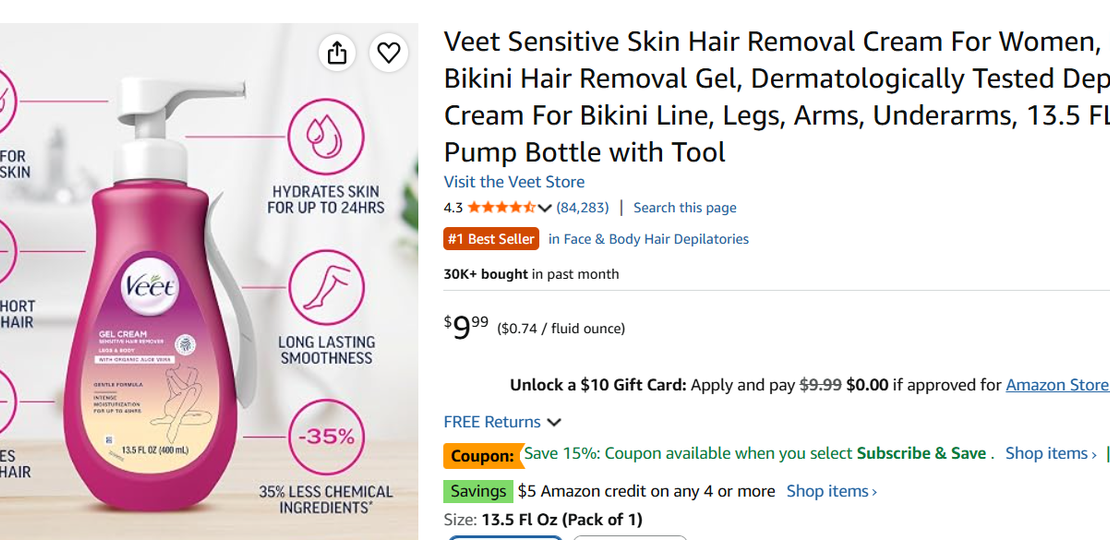Click Shop items next to Amazon credit savings

(x=832, y=491)
